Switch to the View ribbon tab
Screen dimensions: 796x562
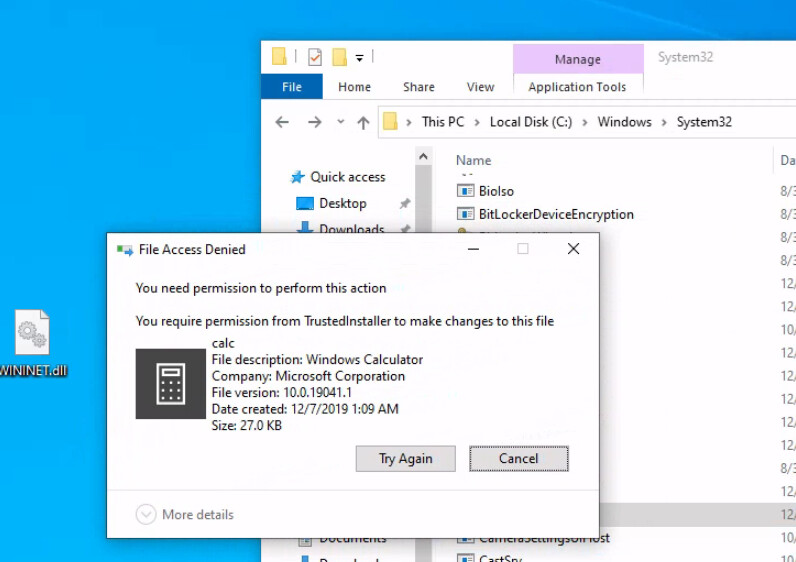click(x=480, y=87)
